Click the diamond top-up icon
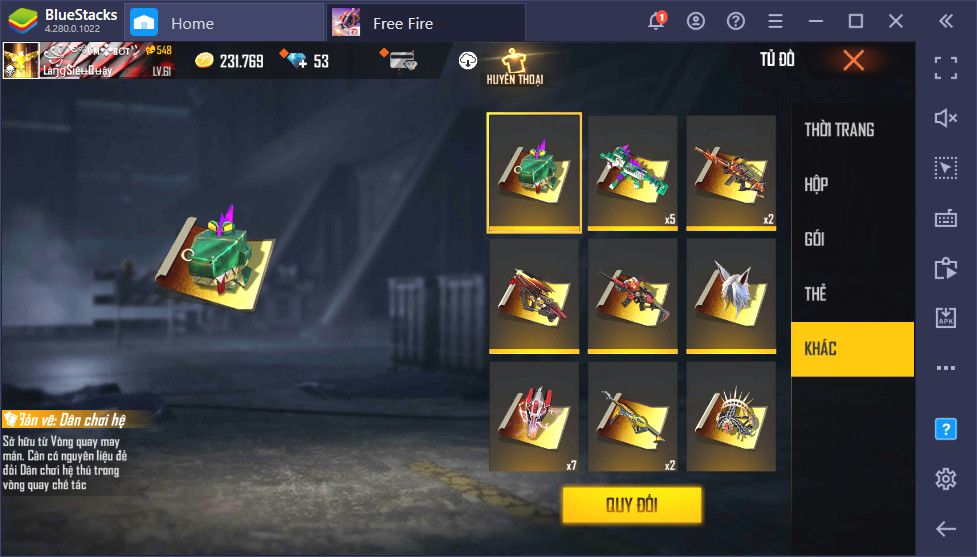The height and width of the screenshot is (557, 977). [293, 60]
